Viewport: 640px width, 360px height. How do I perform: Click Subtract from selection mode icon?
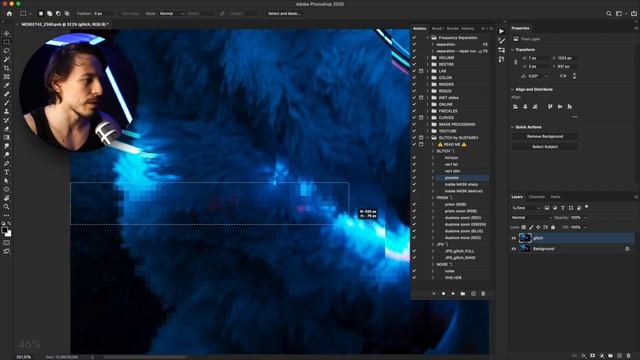[x=58, y=13]
